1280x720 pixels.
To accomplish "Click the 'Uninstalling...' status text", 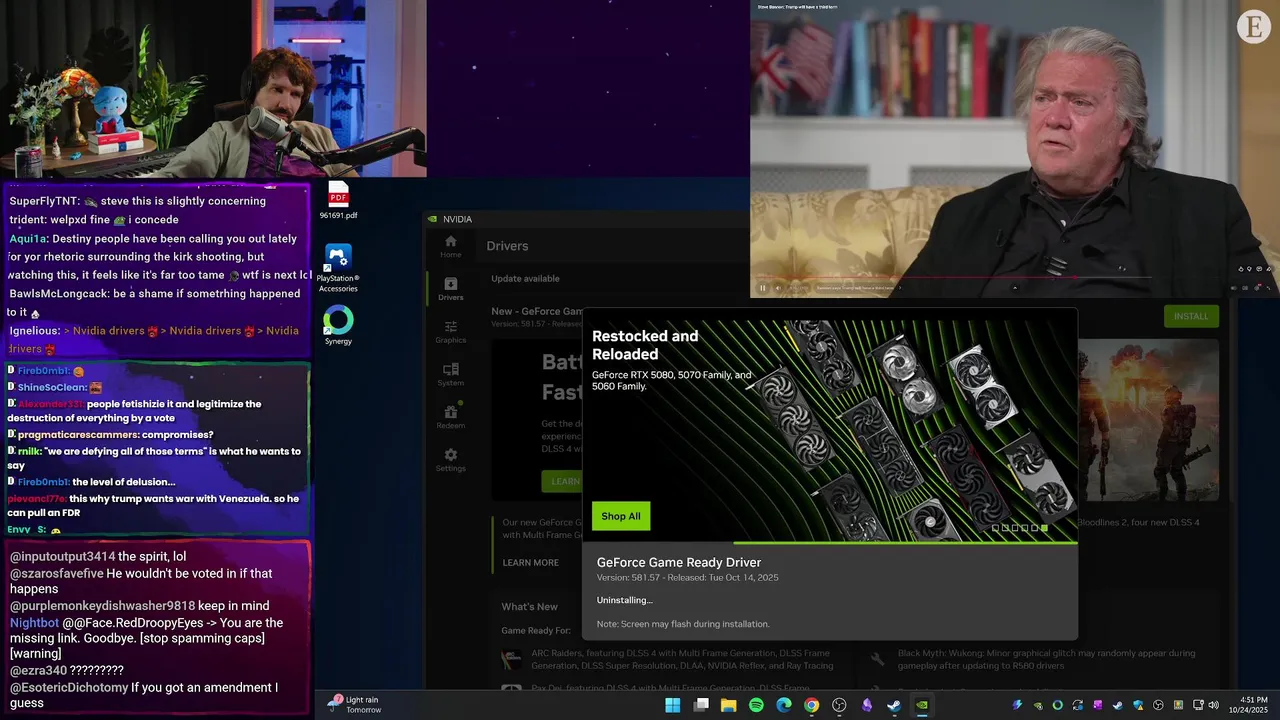I will tap(625, 600).
